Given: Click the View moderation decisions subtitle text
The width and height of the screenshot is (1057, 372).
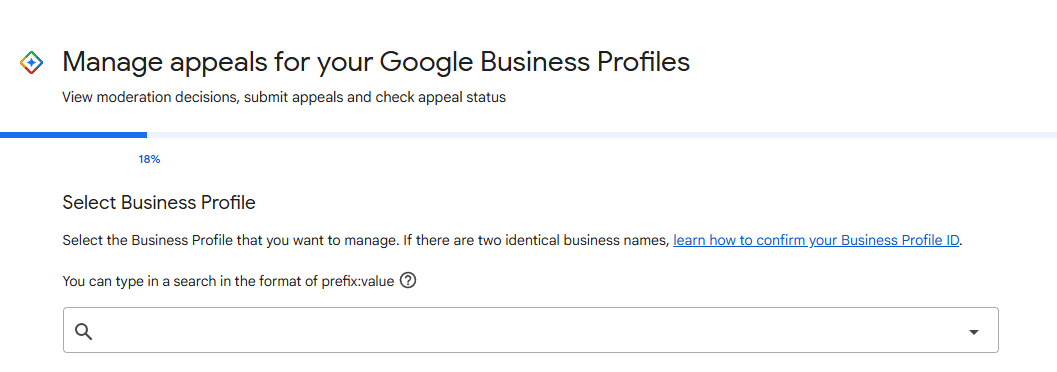Looking at the screenshot, I should click(284, 98).
